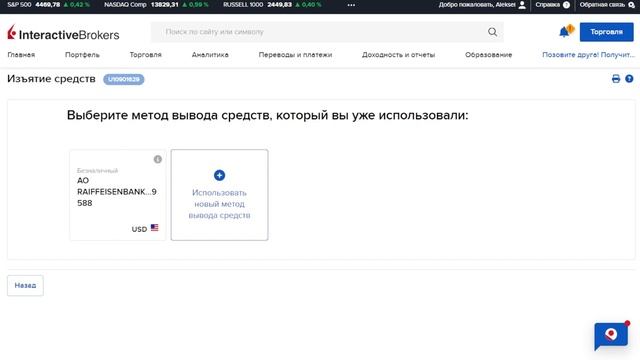Open the Торговля navigation menu

point(146,55)
